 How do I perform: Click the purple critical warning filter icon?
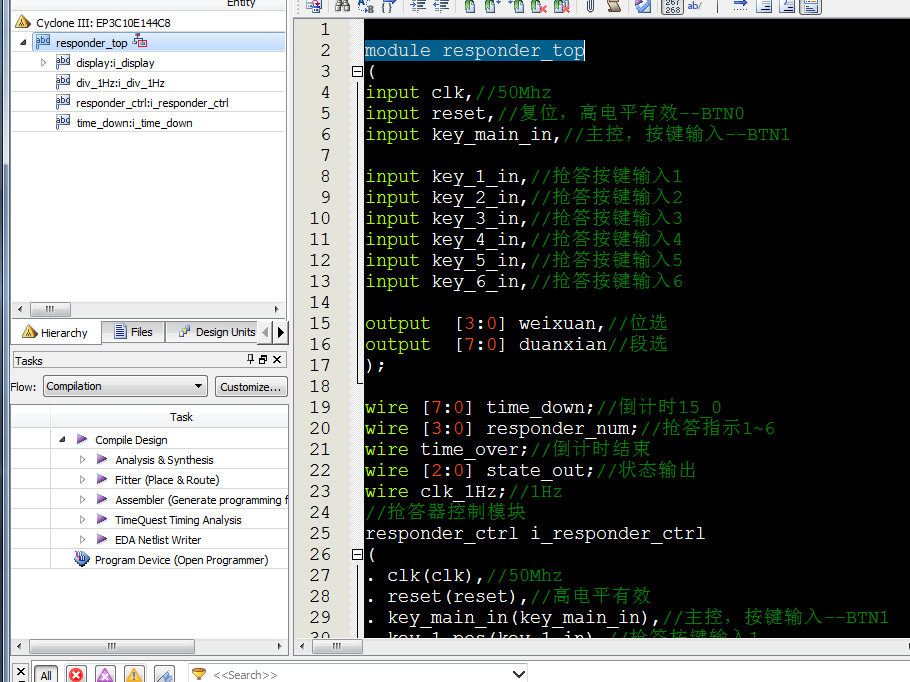[x=105, y=675]
